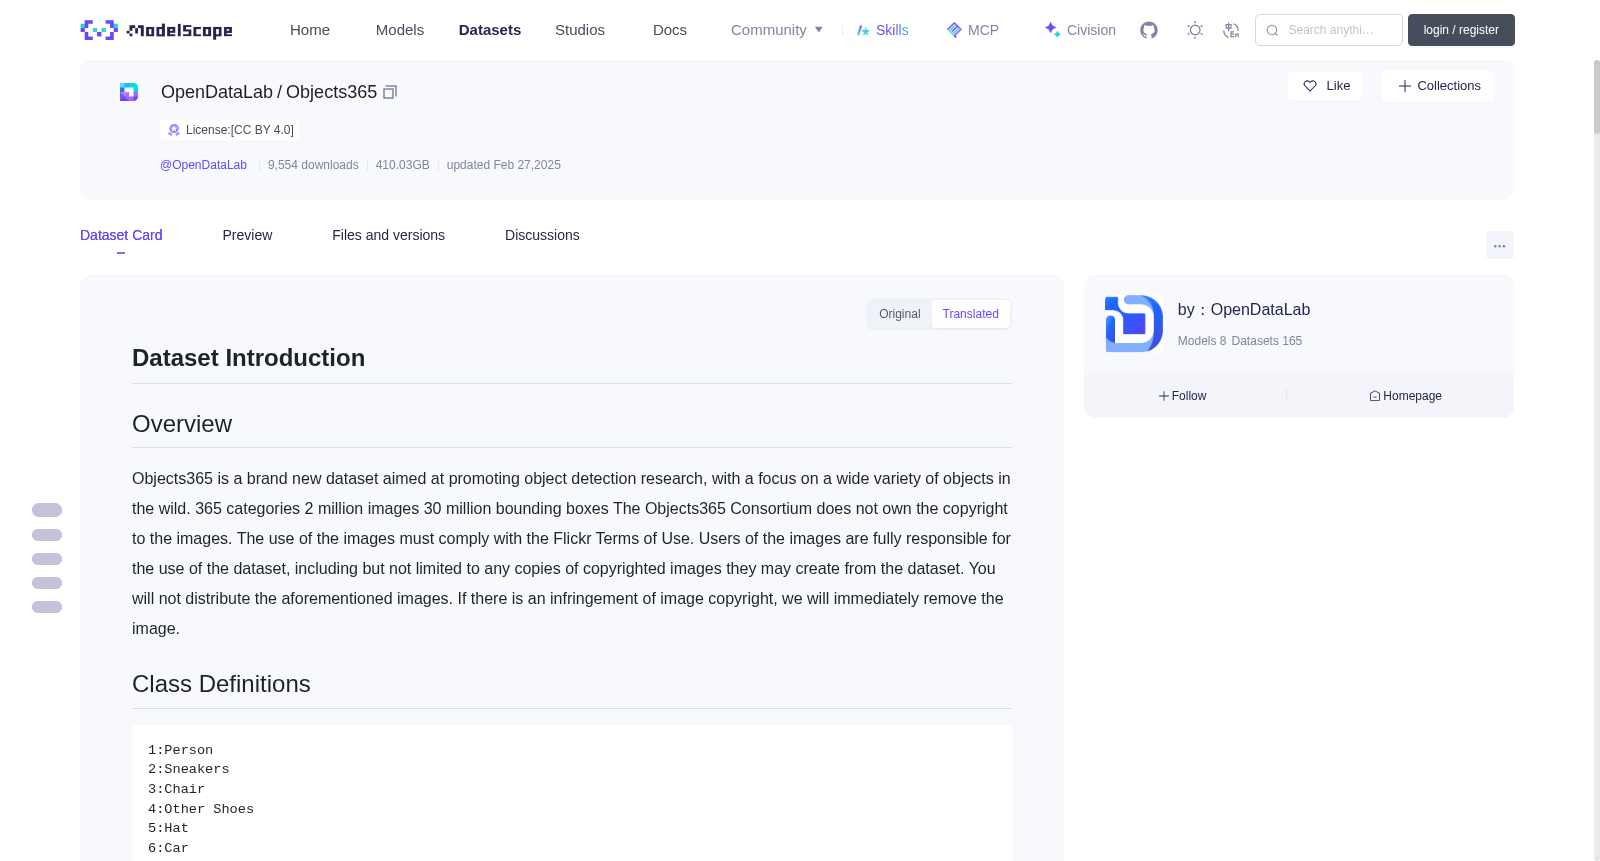Screen dimensions: 1600x861
Task: Click the '5:Hat' class line
Action: [168, 828]
